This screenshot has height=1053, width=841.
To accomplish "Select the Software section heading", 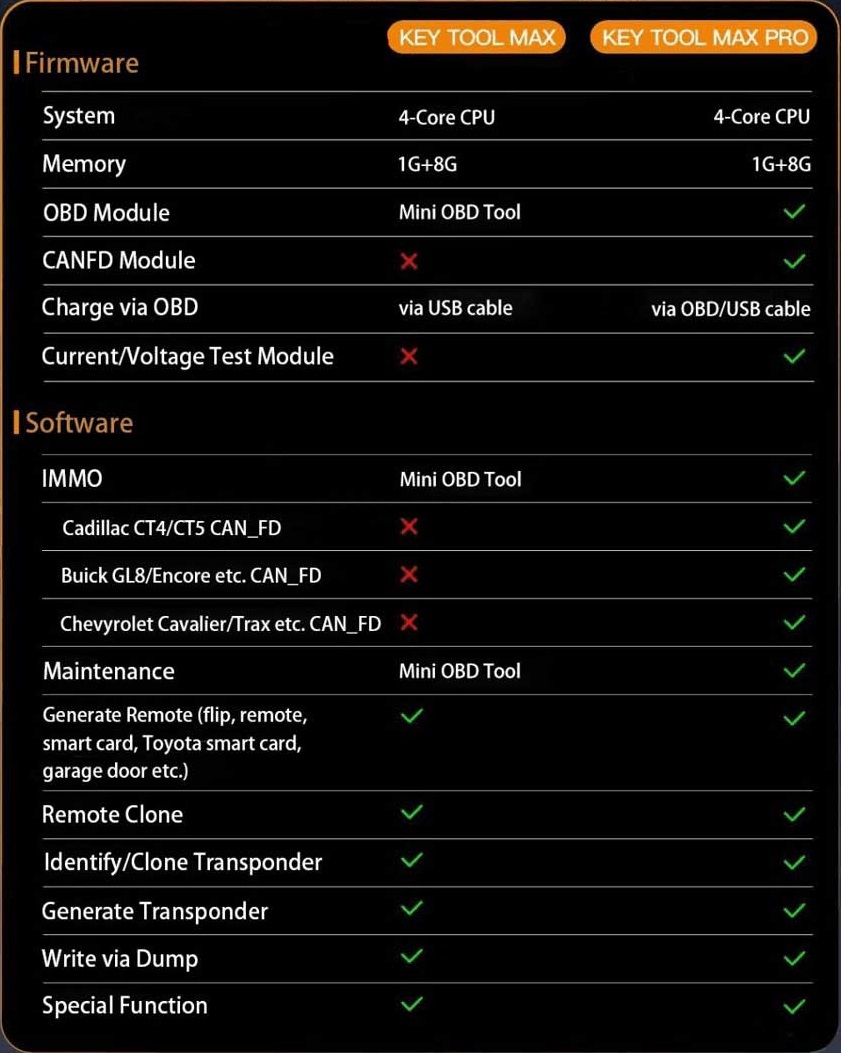I will pos(79,423).
